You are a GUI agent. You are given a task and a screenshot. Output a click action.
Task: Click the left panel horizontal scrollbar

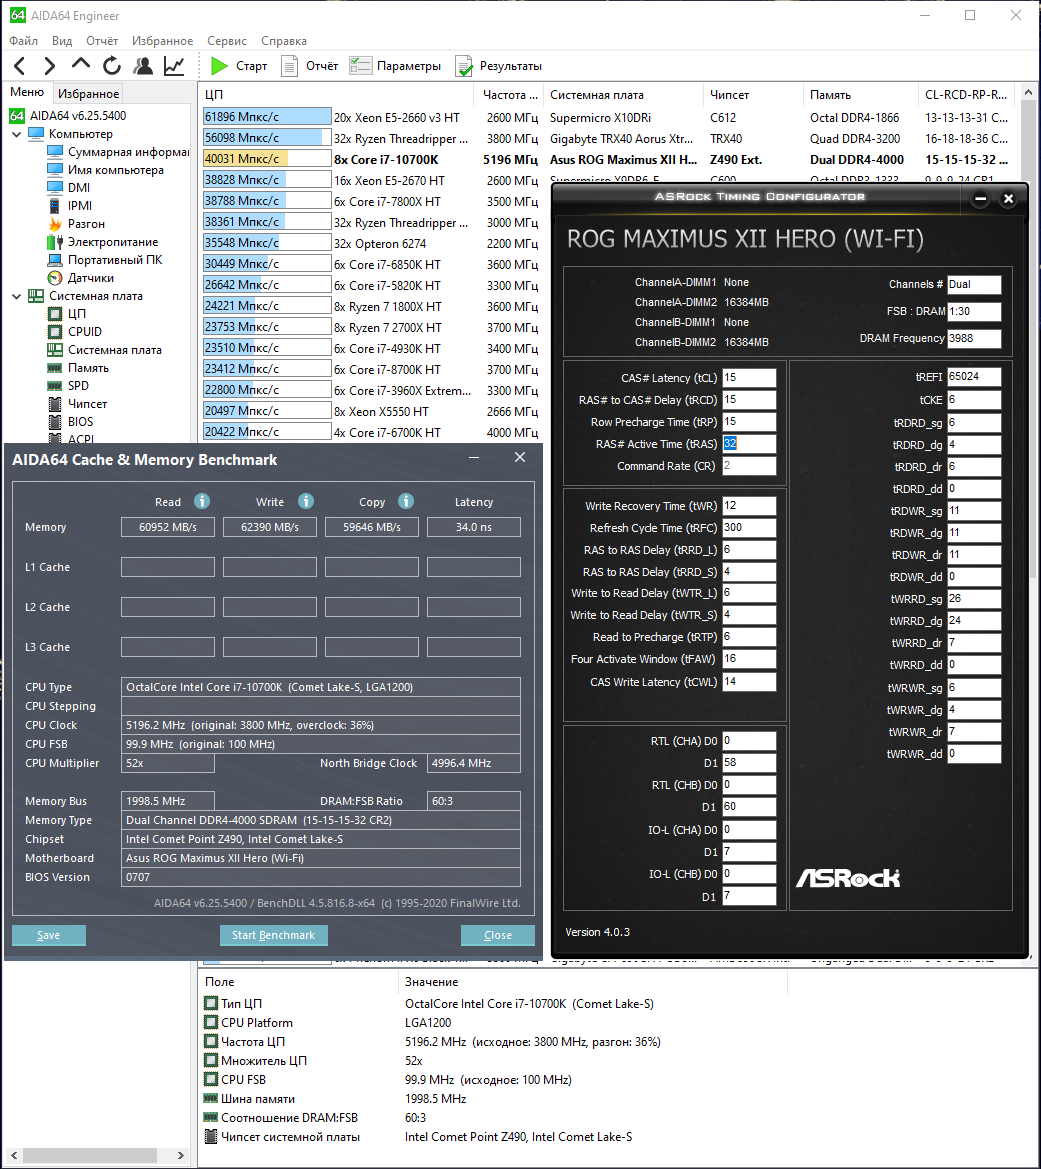89,1156
